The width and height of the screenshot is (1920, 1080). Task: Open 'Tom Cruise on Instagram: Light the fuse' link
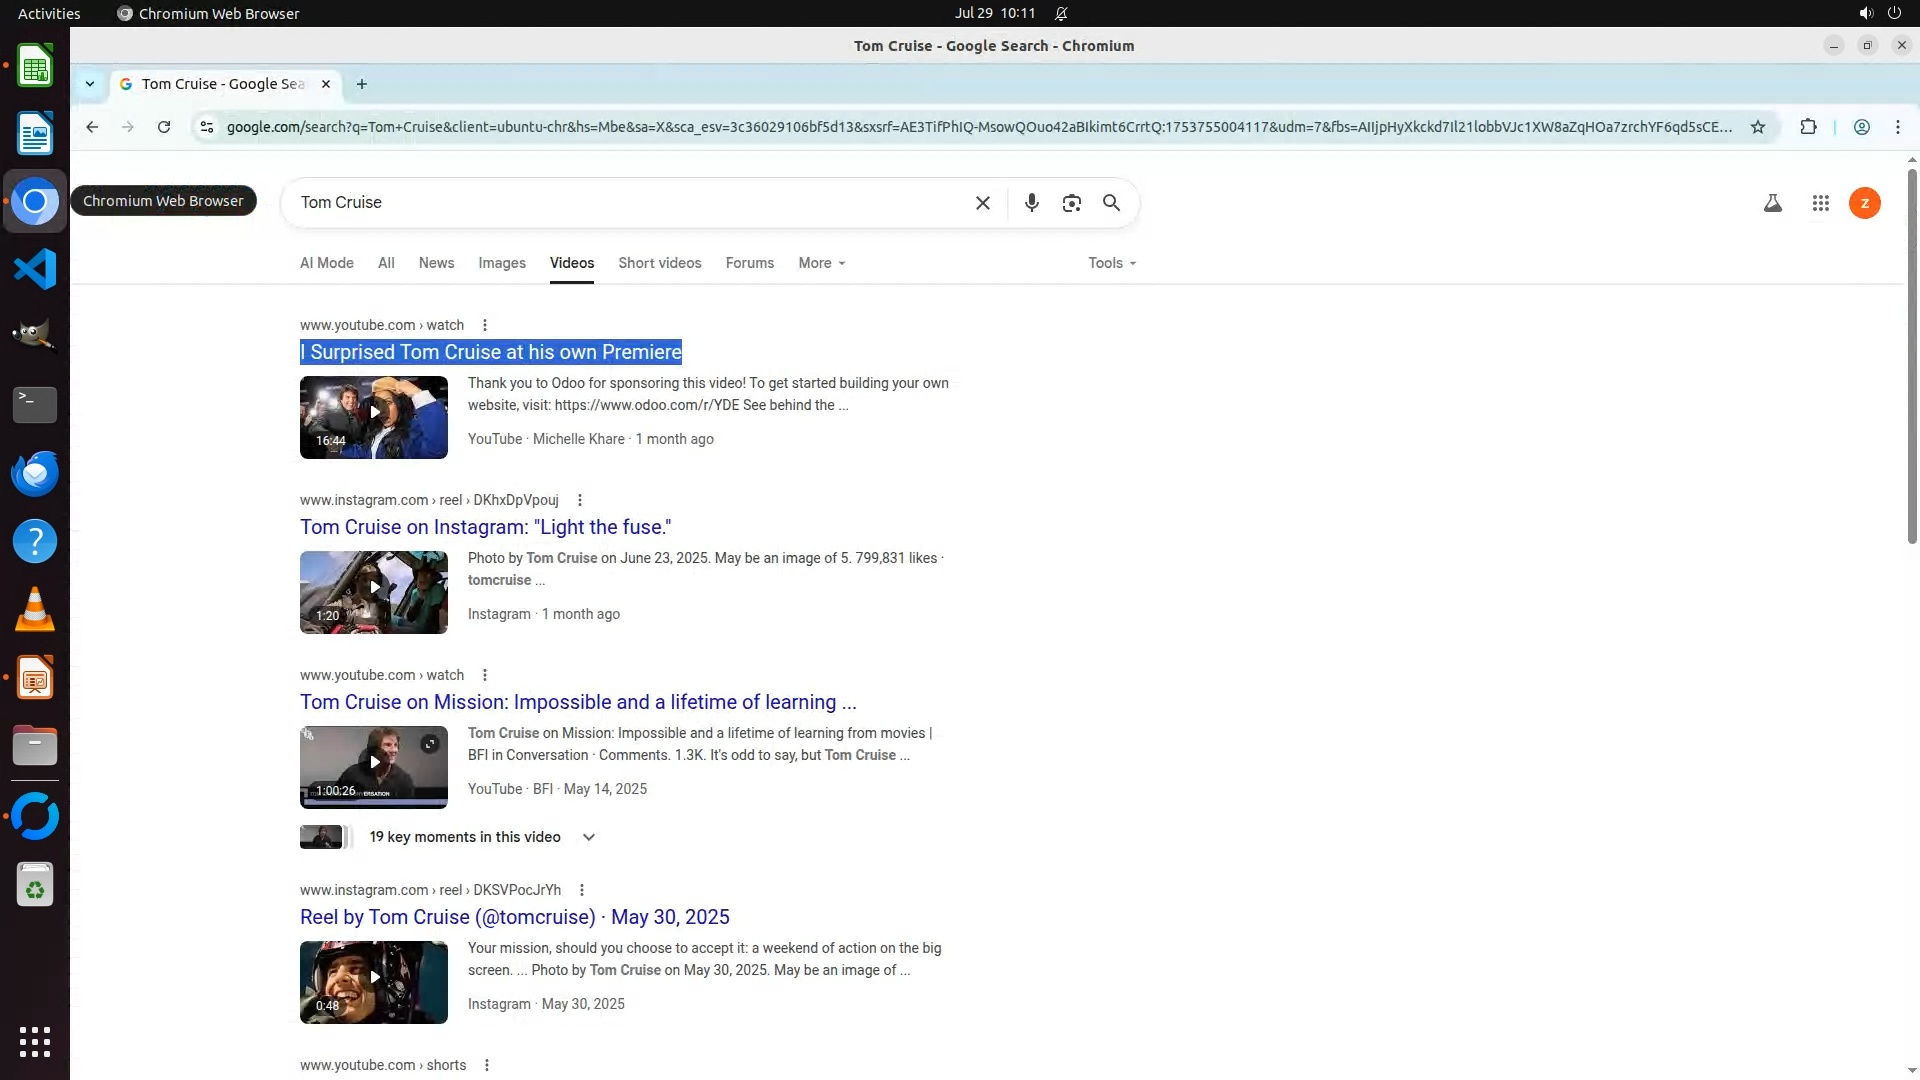point(485,527)
